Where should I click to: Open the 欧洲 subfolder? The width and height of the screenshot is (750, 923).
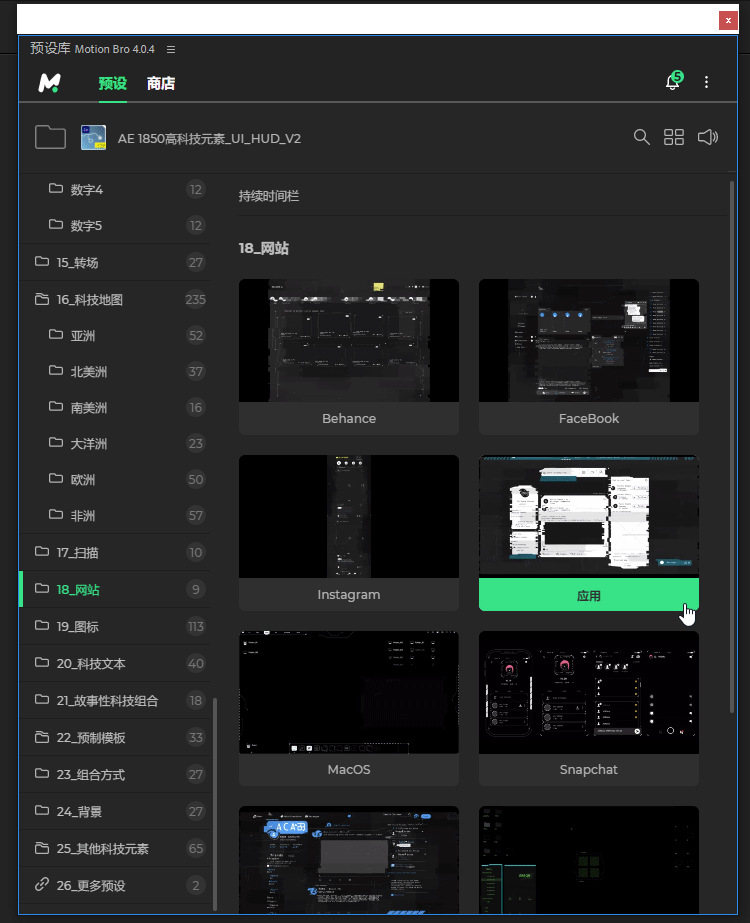point(115,479)
